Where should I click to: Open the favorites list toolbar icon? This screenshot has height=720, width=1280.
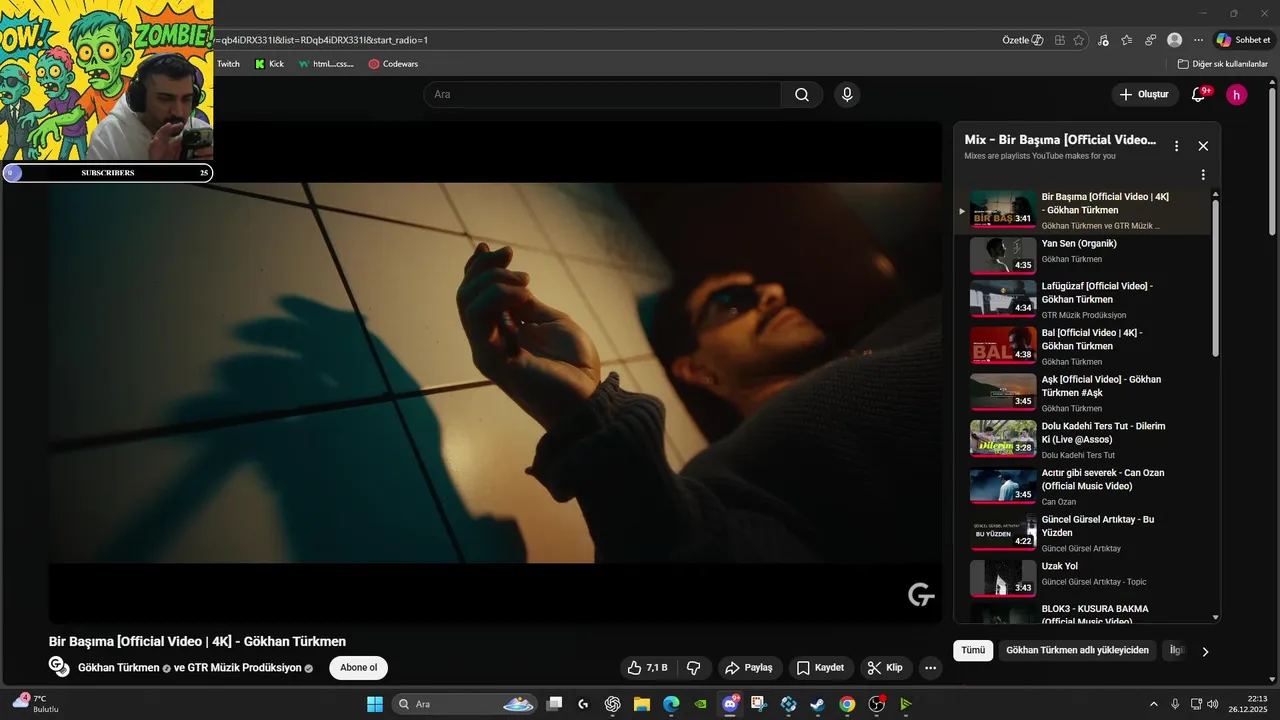tap(1127, 40)
